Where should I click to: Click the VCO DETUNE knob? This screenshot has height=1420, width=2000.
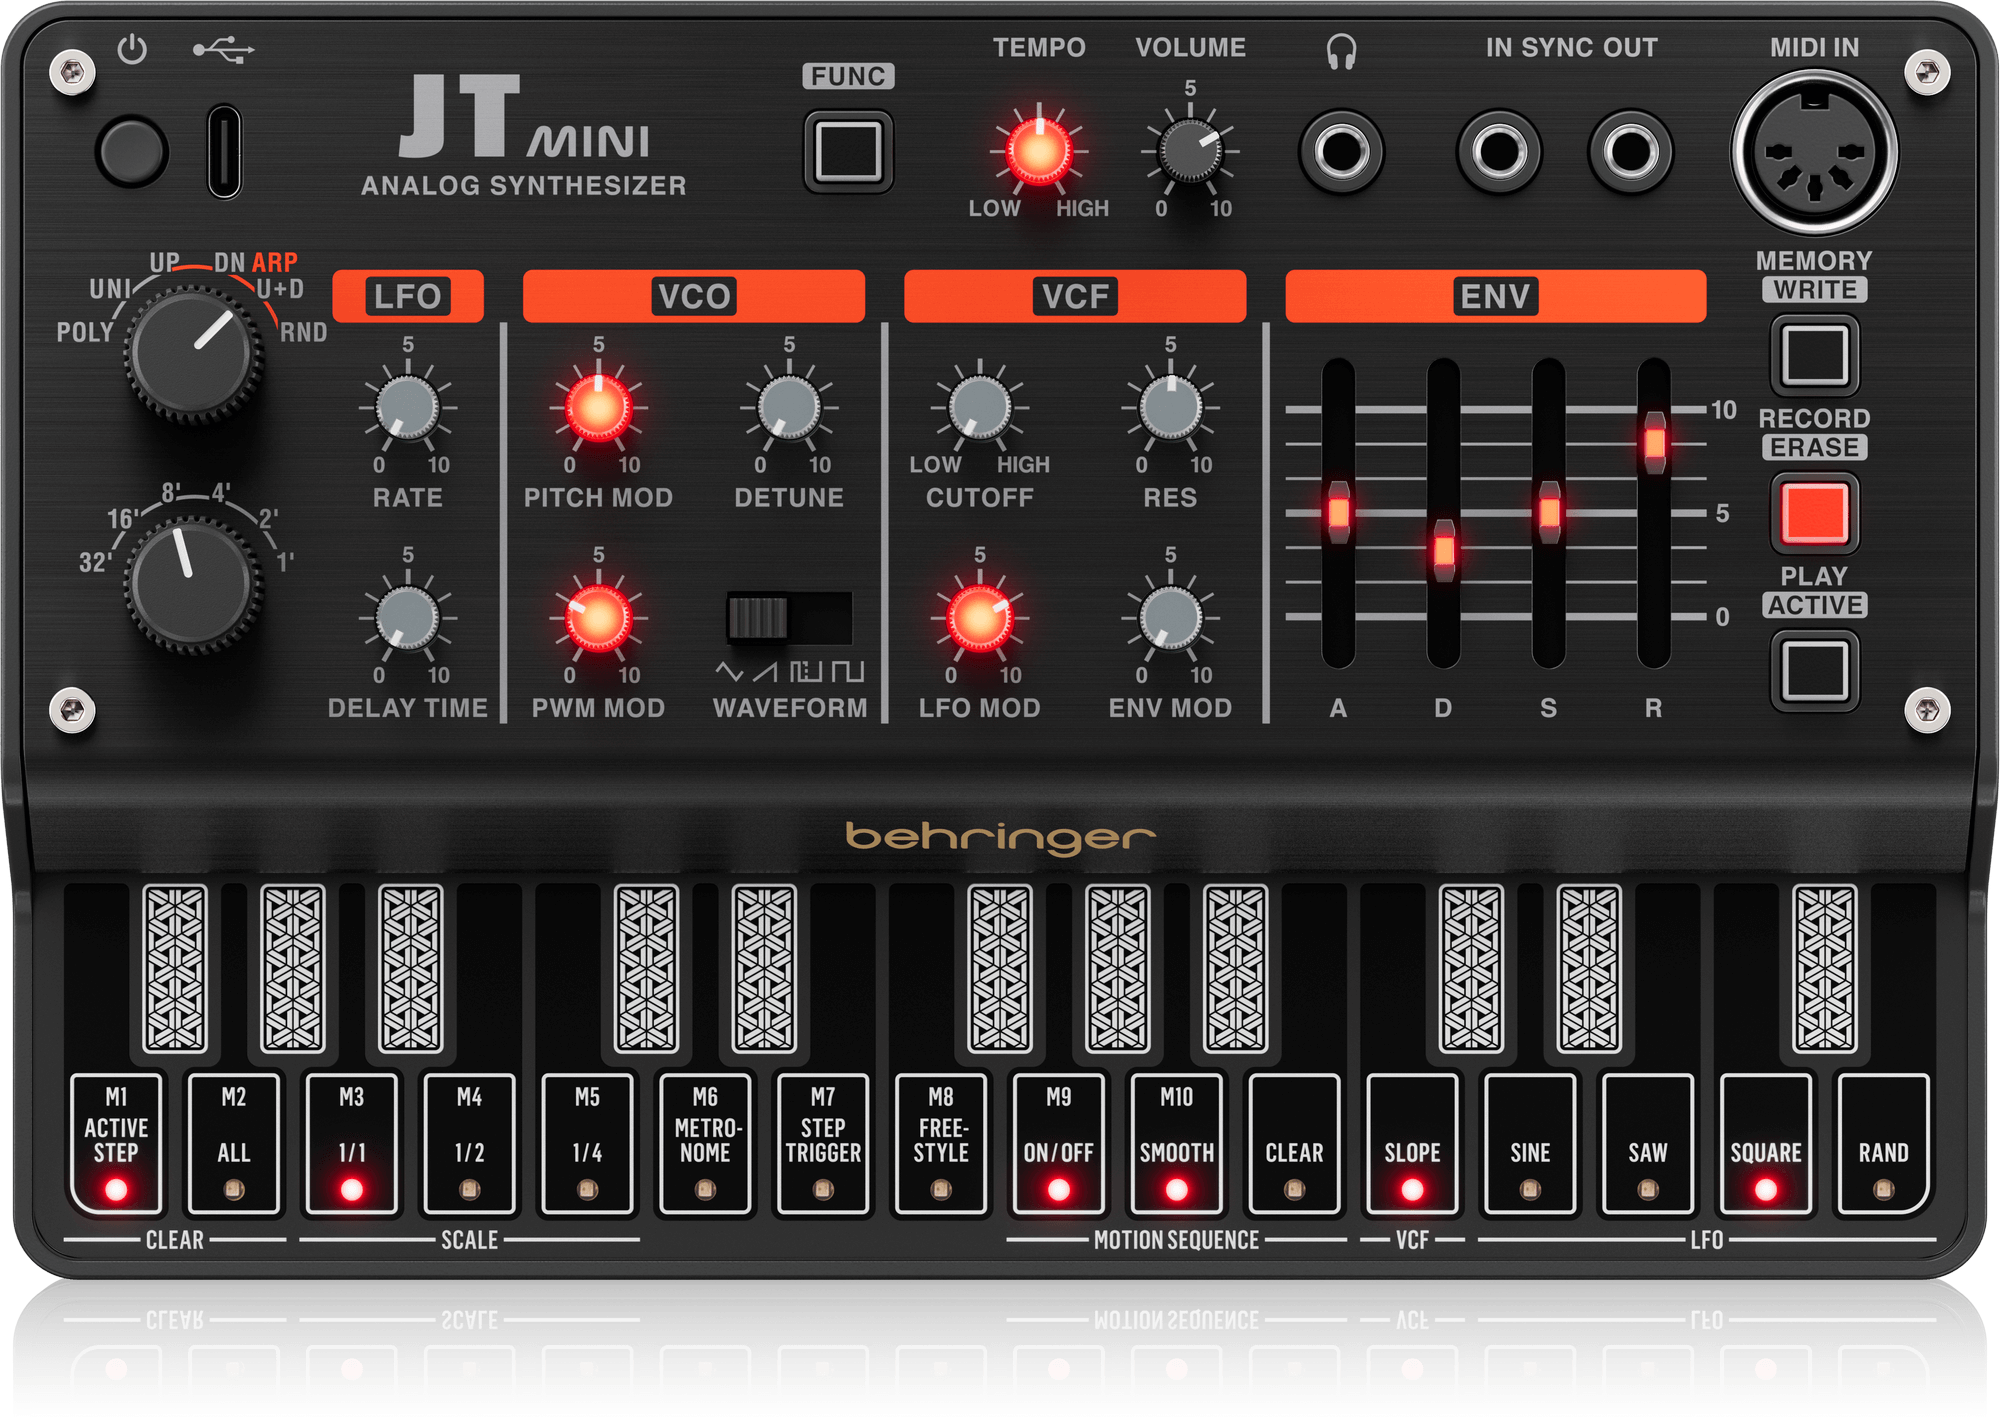[x=789, y=408]
